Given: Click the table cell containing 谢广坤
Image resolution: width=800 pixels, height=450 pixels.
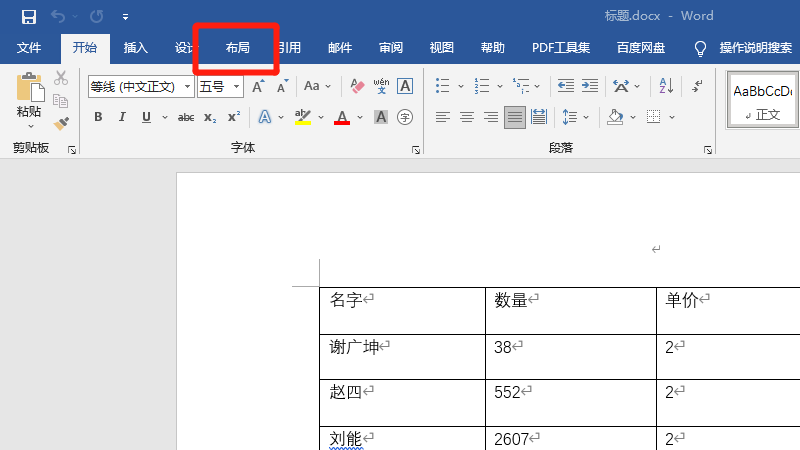Looking at the screenshot, I should click(401, 356).
